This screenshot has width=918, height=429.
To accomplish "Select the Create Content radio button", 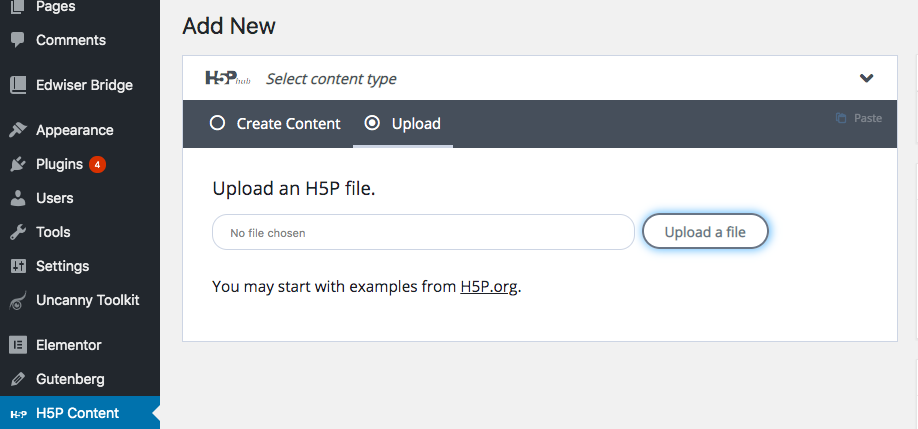I will click(x=217, y=123).
